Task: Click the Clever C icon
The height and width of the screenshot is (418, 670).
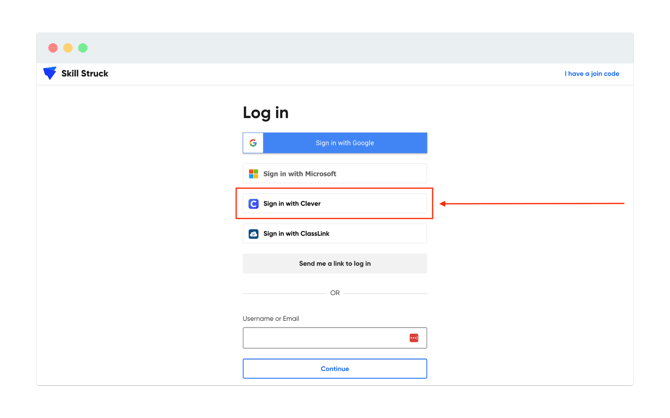Action: pos(253,204)
